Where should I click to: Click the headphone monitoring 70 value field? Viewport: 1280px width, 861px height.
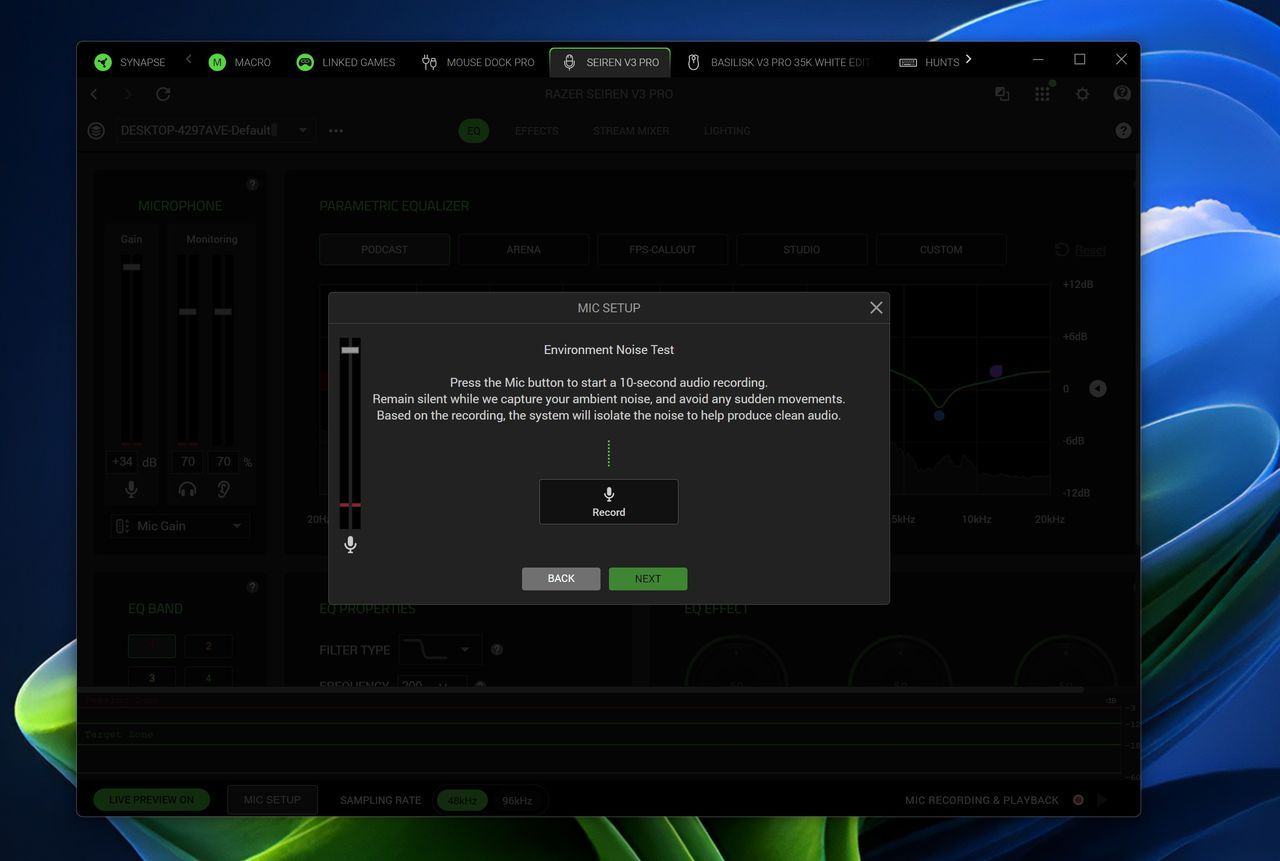(x=188, y=462)
